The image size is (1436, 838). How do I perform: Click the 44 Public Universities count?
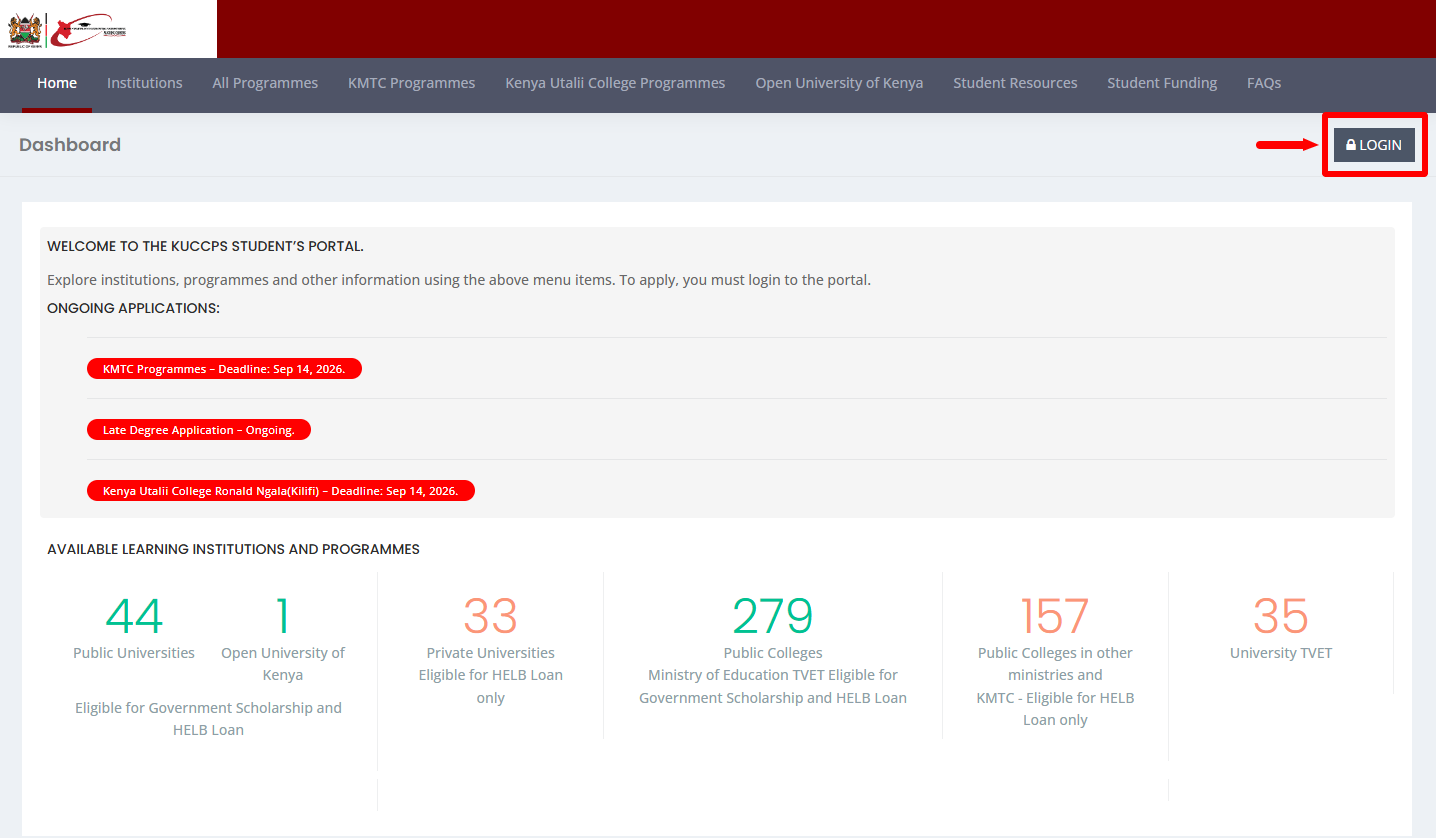pos(134,616)
